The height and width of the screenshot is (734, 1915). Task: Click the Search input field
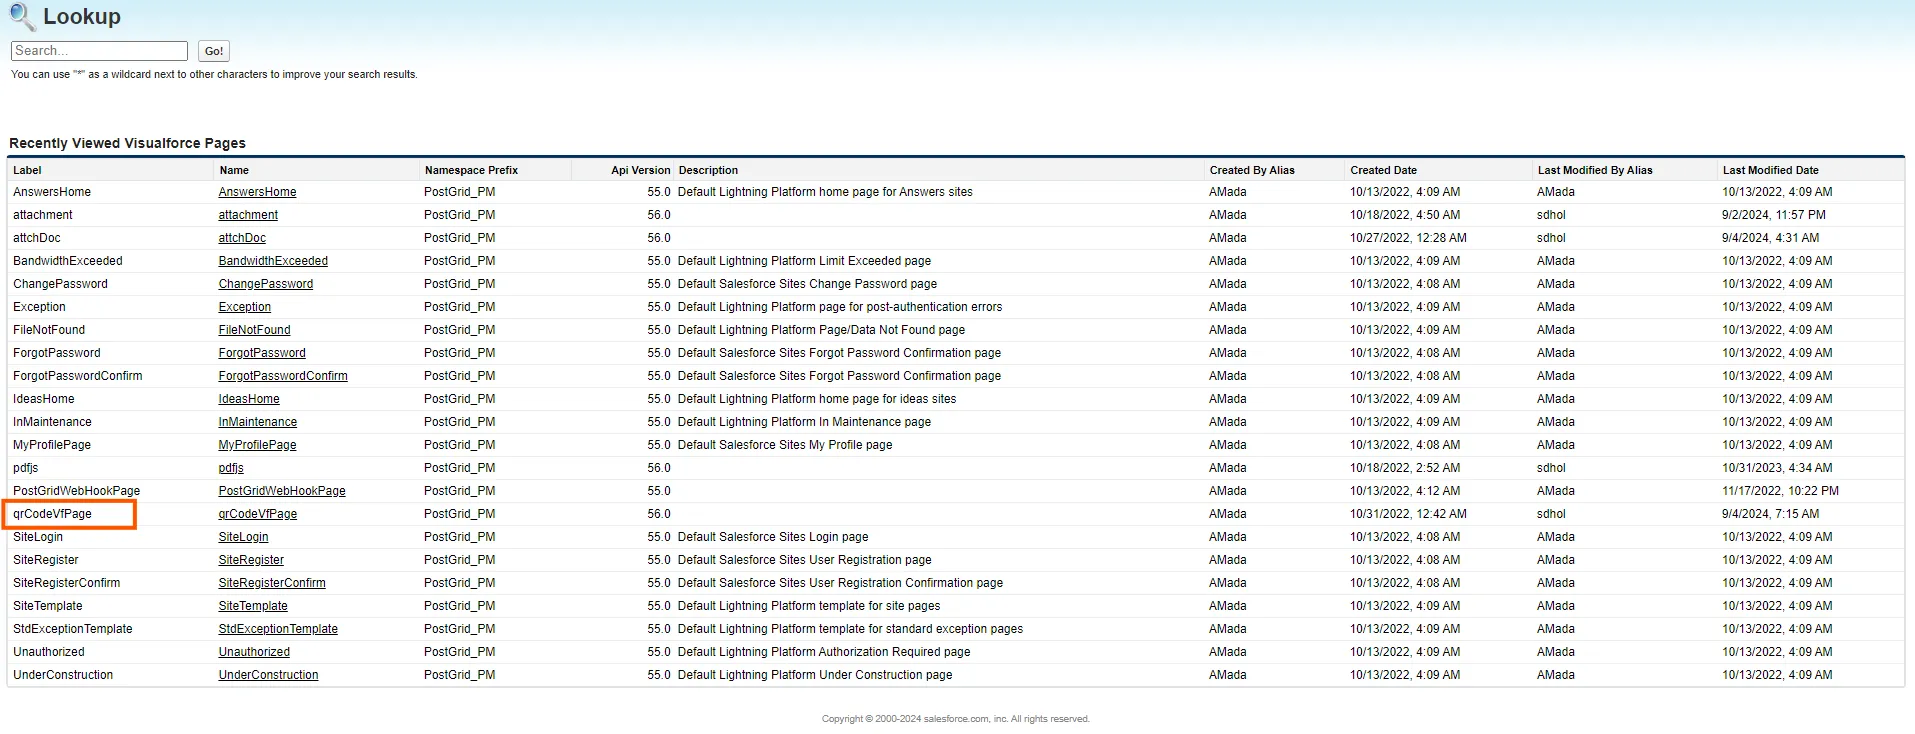(x=99, y=51)
